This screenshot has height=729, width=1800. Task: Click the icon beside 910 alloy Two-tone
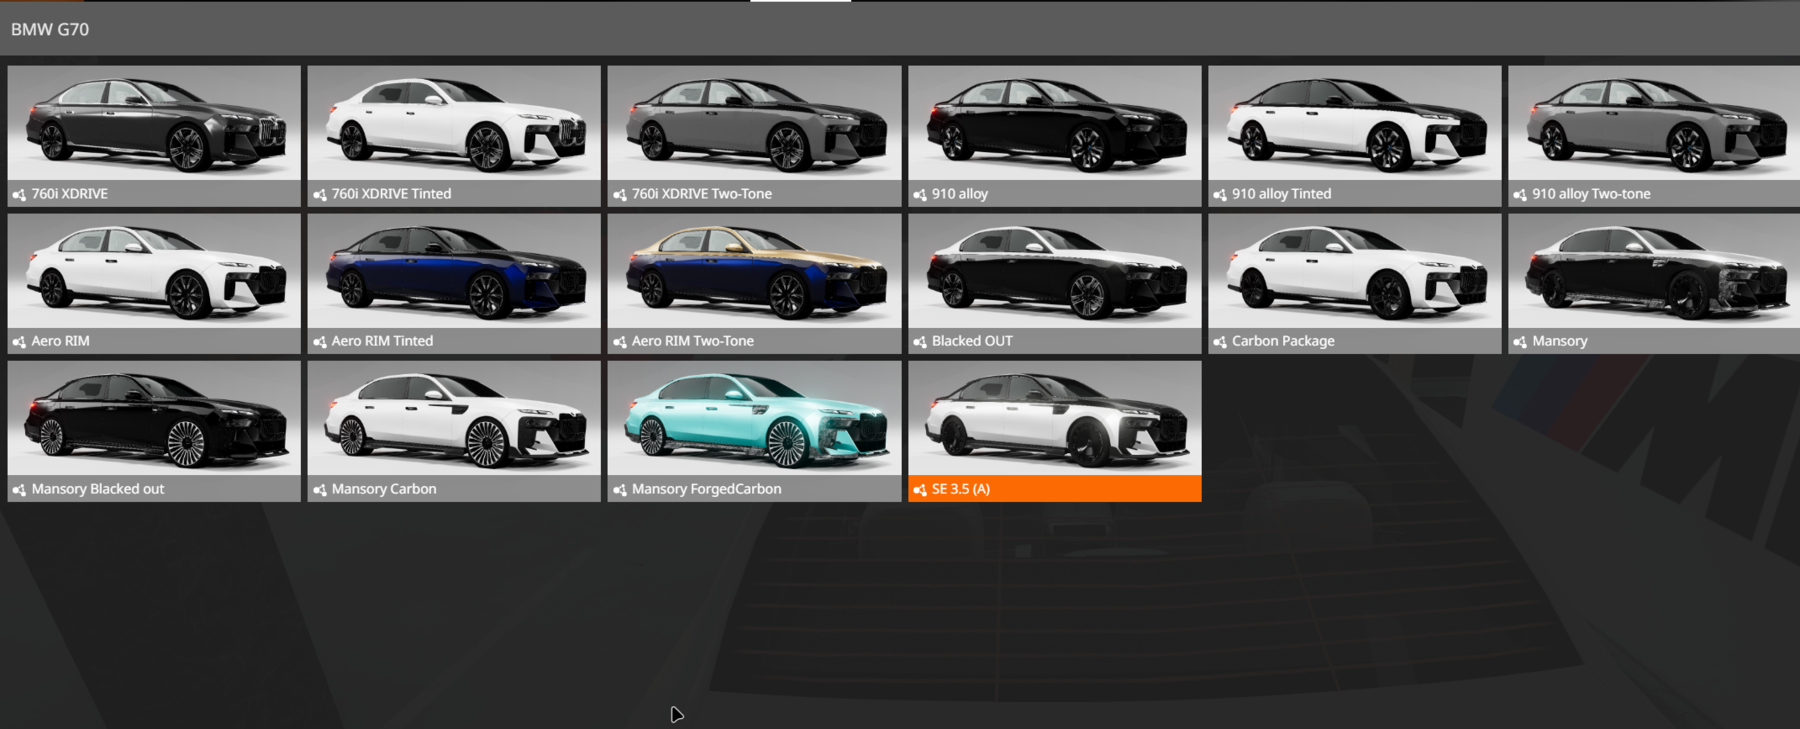click(x=1520, y=194)
